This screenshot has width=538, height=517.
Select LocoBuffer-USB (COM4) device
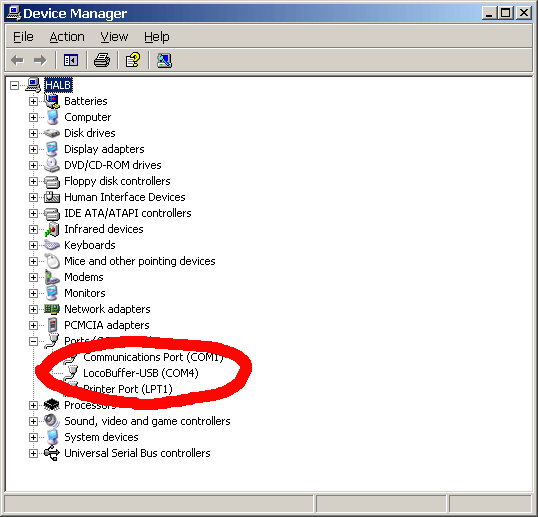coord(141,373)
